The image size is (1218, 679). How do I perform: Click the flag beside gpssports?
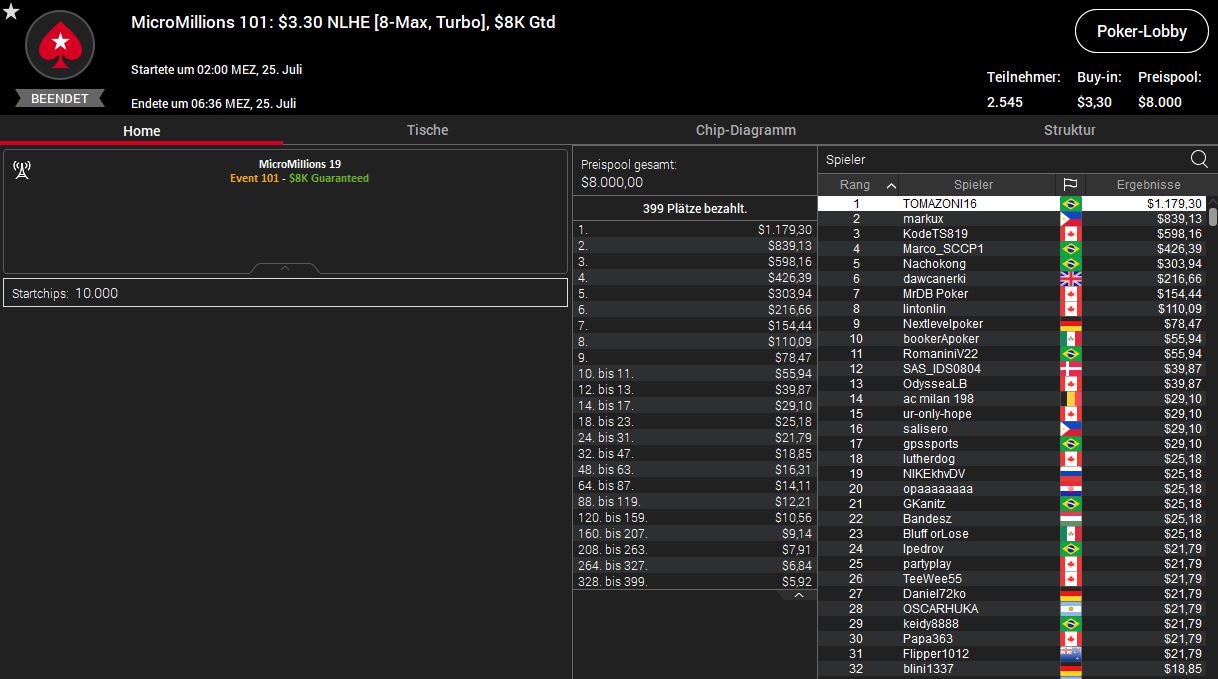point(1070,444)
